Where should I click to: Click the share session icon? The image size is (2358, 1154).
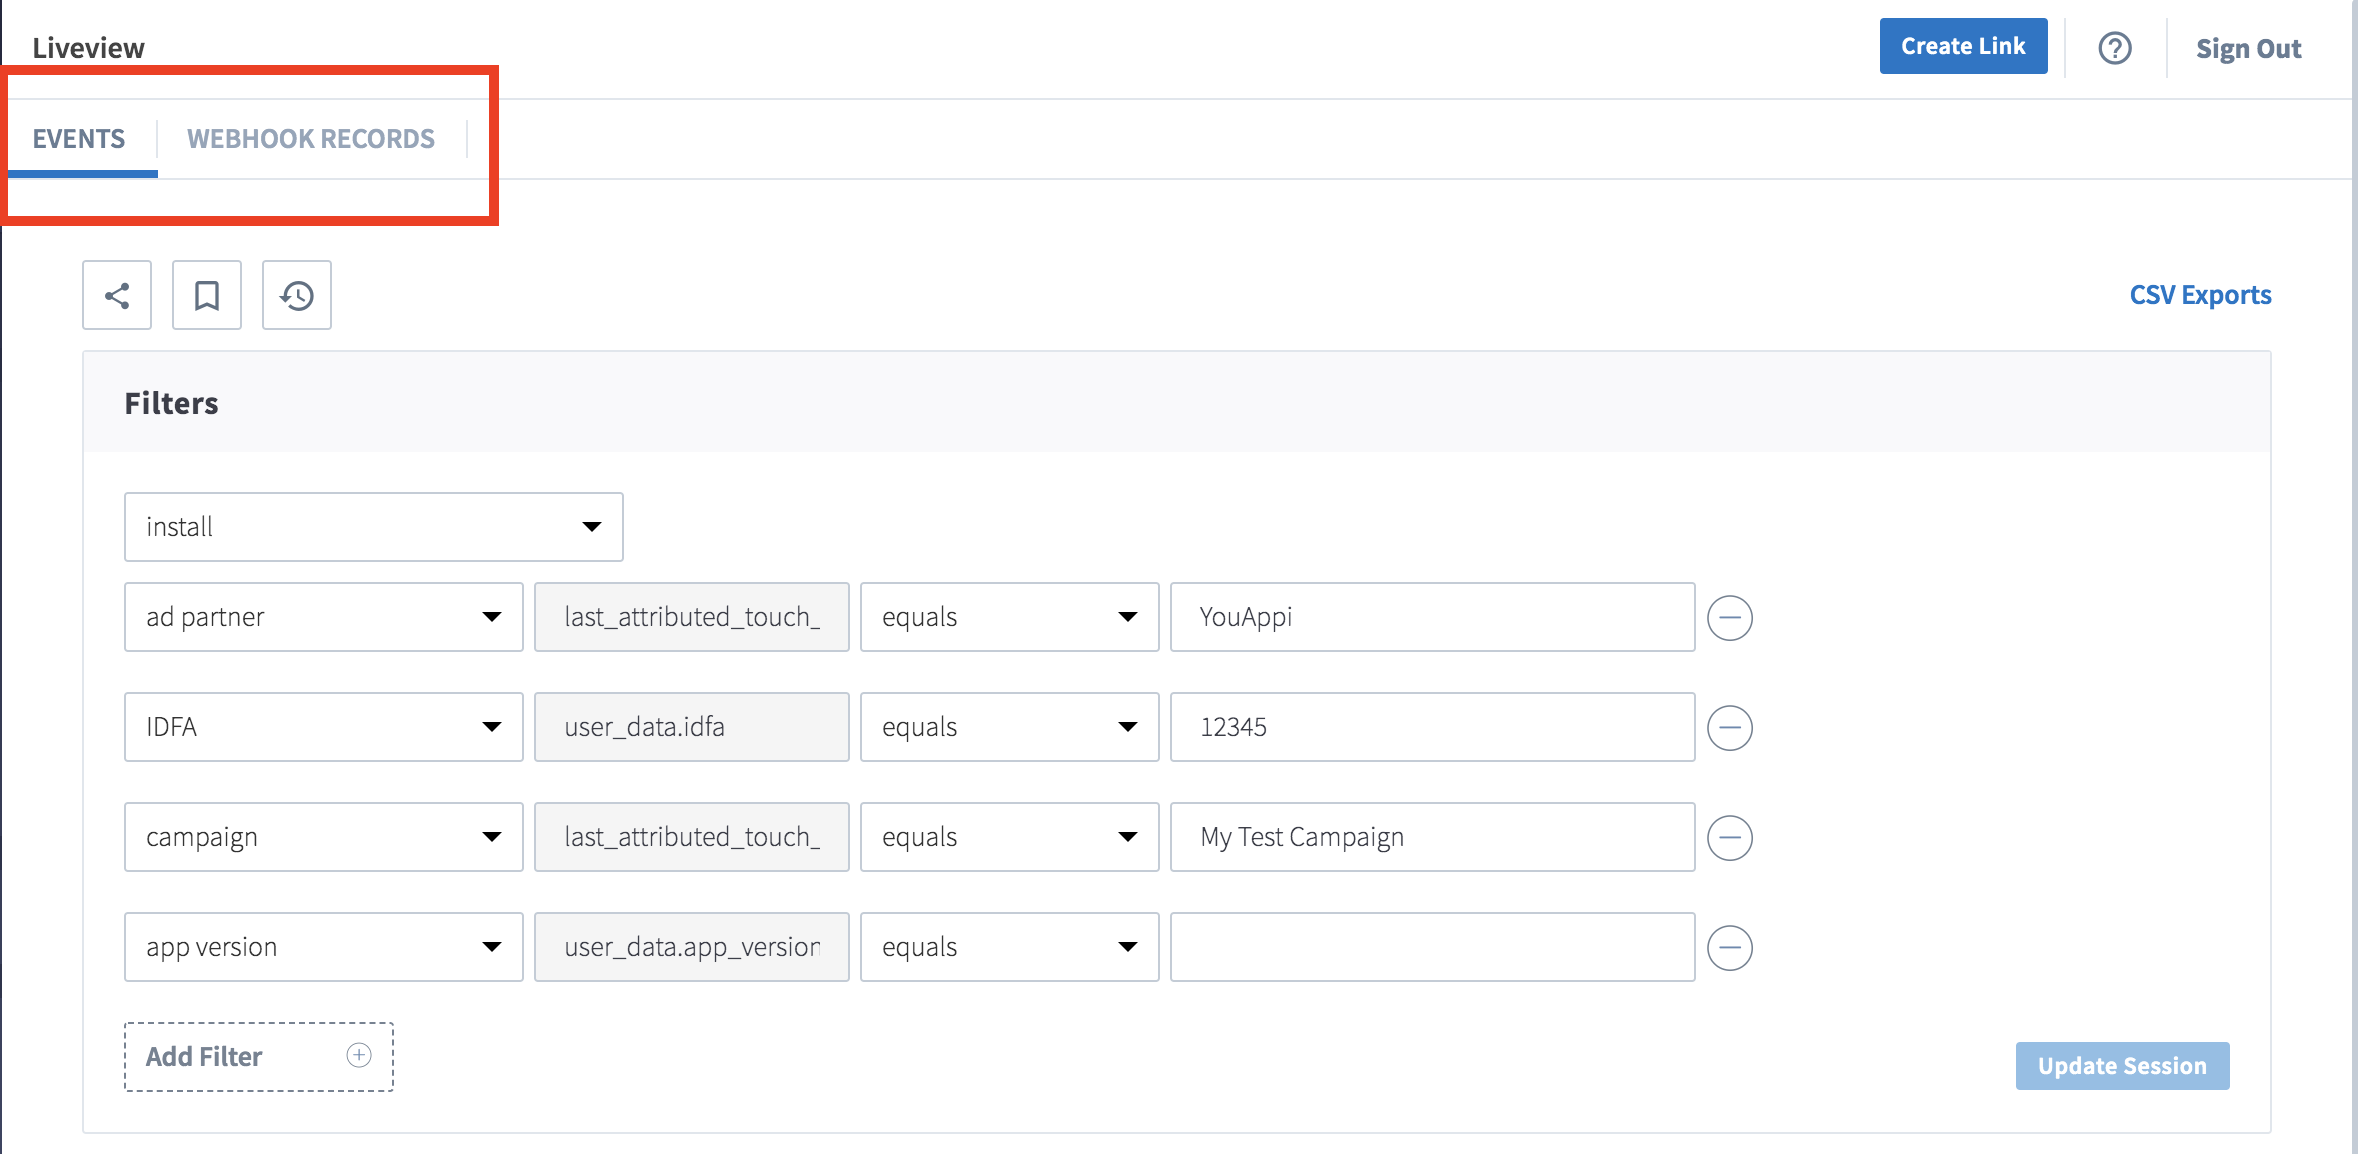click(117, 295)
